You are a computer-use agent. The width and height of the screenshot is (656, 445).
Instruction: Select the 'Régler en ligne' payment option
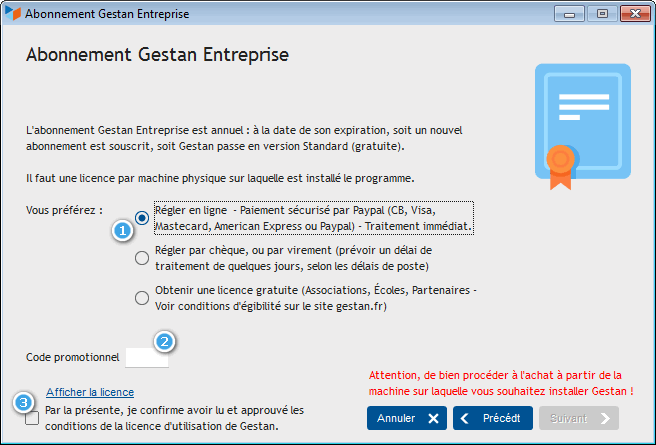(143, 218)
